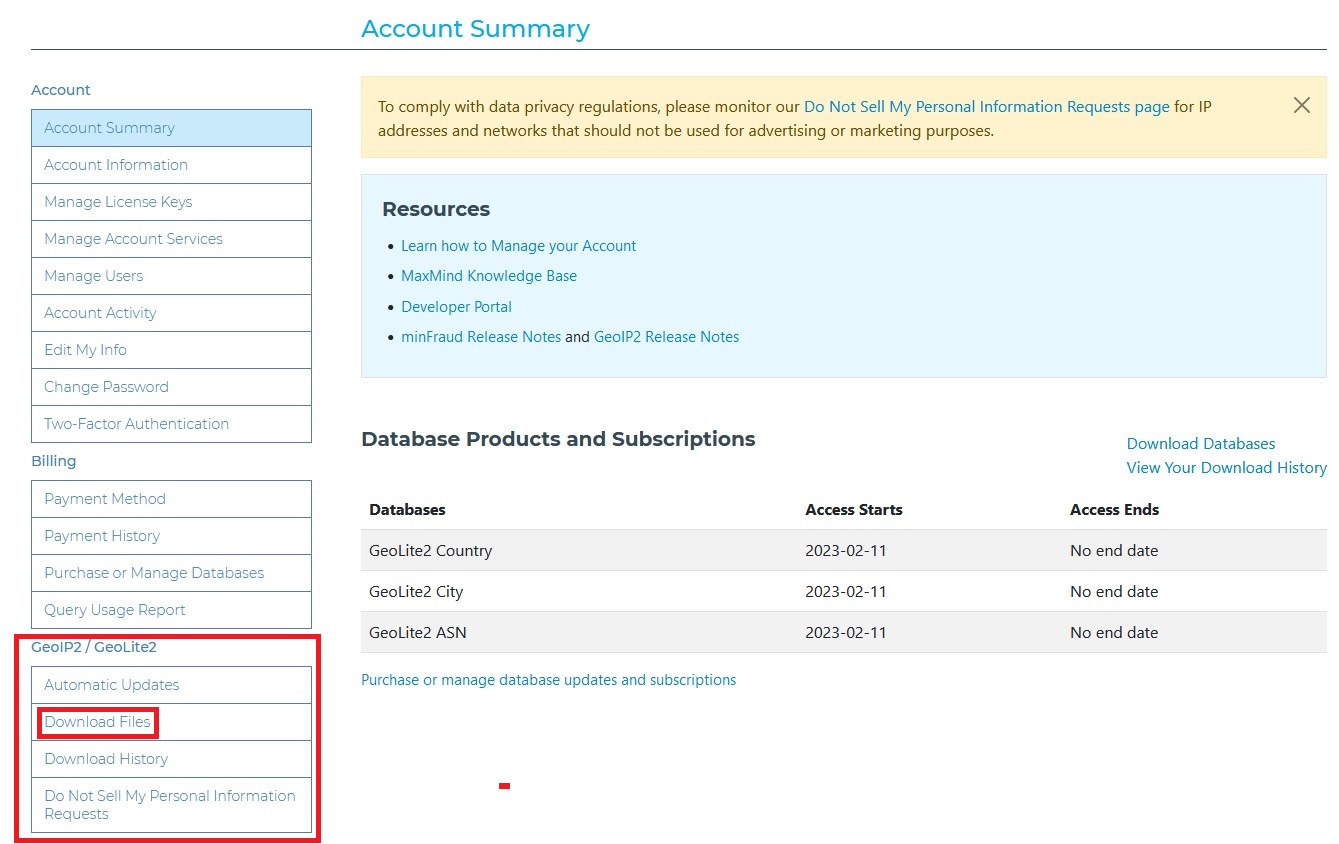Open the Payment Method page
This screenshot has width=1339, height=844.
point(105,499)
